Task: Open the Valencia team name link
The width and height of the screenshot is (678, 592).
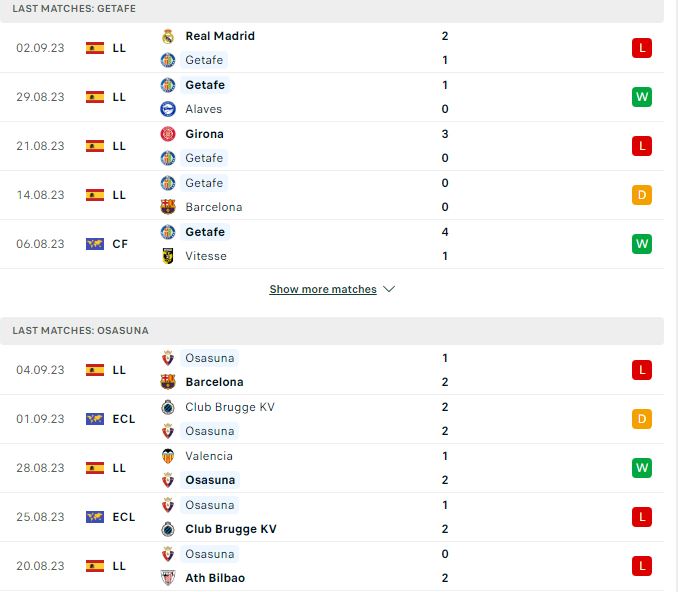Action: click(x=209, y=456)
